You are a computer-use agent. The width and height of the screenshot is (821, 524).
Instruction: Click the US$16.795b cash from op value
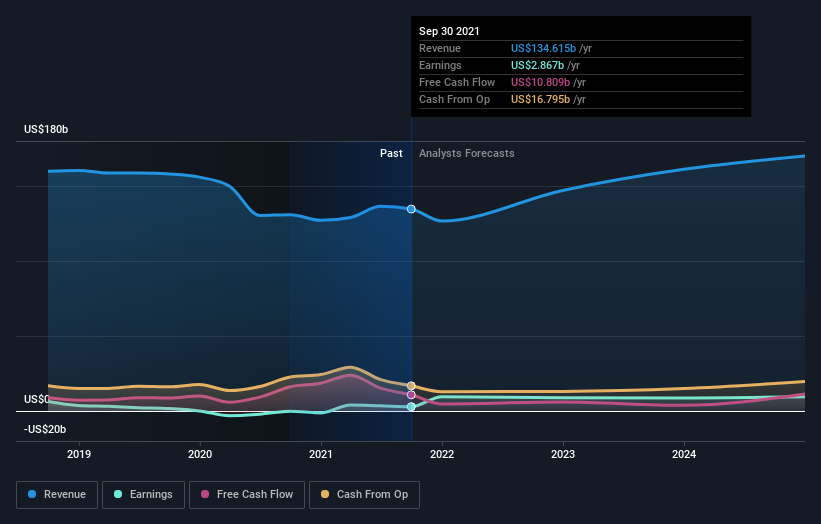tap(540, 99)
